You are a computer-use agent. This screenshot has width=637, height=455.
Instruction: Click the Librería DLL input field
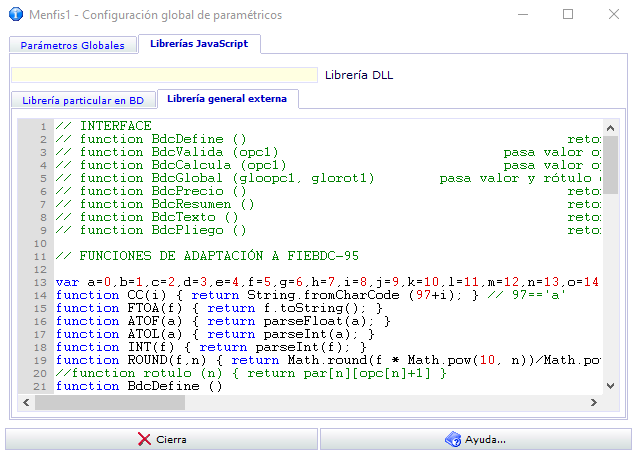pyautogui.click(x=164, y=75)
